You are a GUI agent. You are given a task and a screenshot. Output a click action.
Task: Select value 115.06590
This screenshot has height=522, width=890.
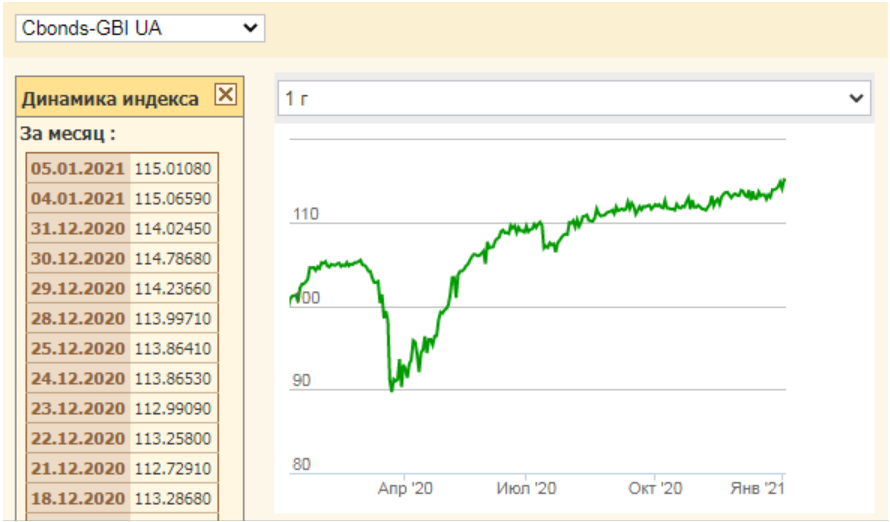coord(173,199)
